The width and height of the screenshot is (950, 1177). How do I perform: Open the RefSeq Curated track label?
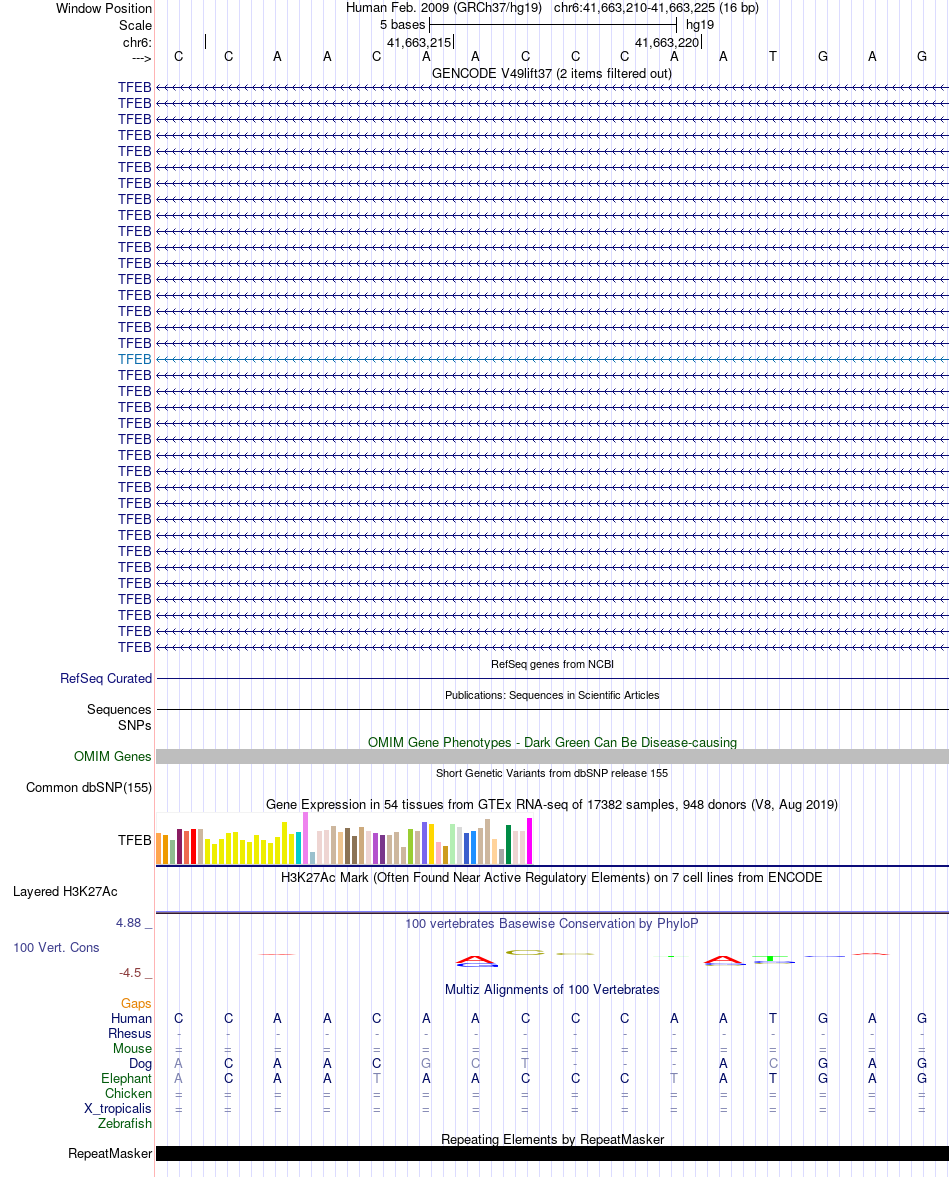point(106,678)
